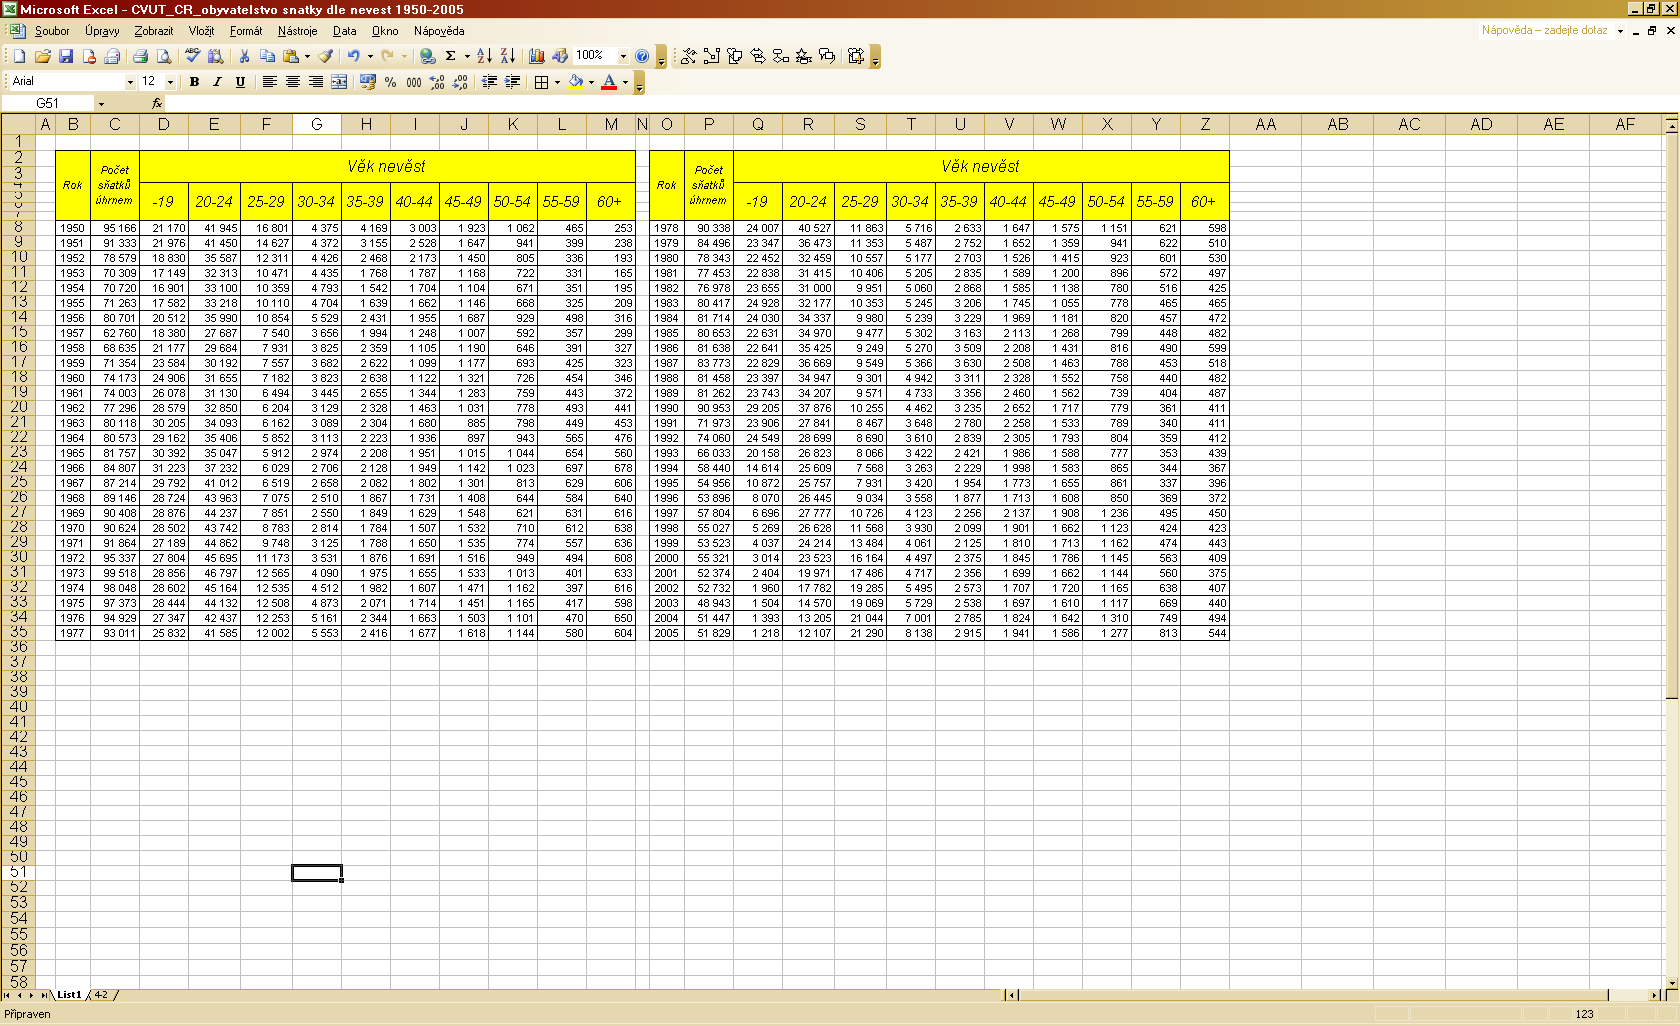
Task: Expand the Name Box dropdown arrow
Action: coord(101,104)
